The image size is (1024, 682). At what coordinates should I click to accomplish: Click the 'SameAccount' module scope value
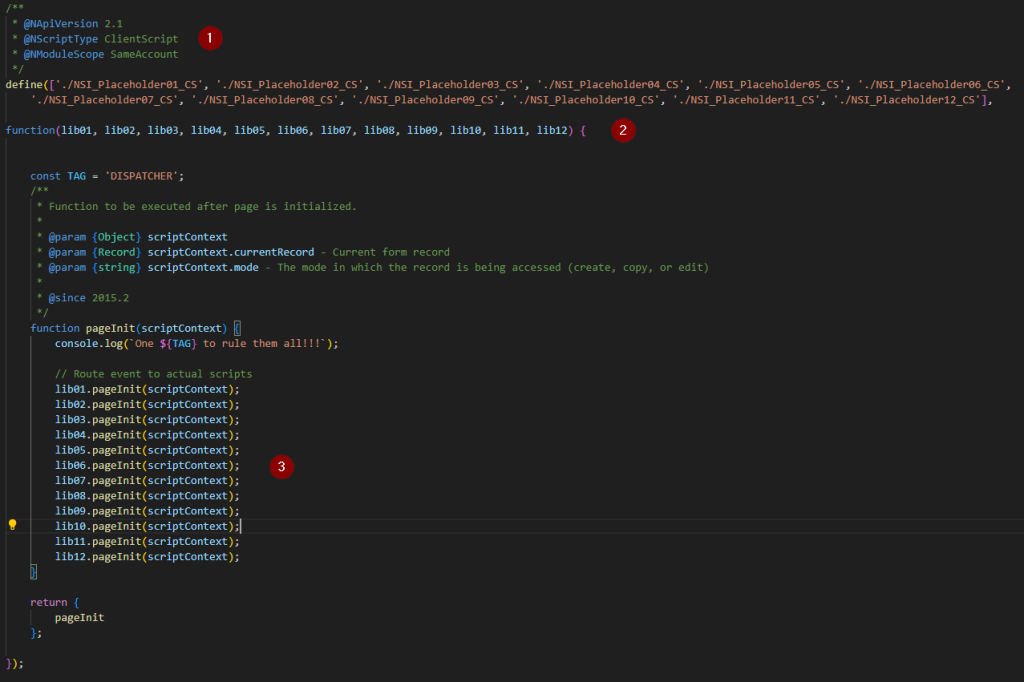pos(144,54)
